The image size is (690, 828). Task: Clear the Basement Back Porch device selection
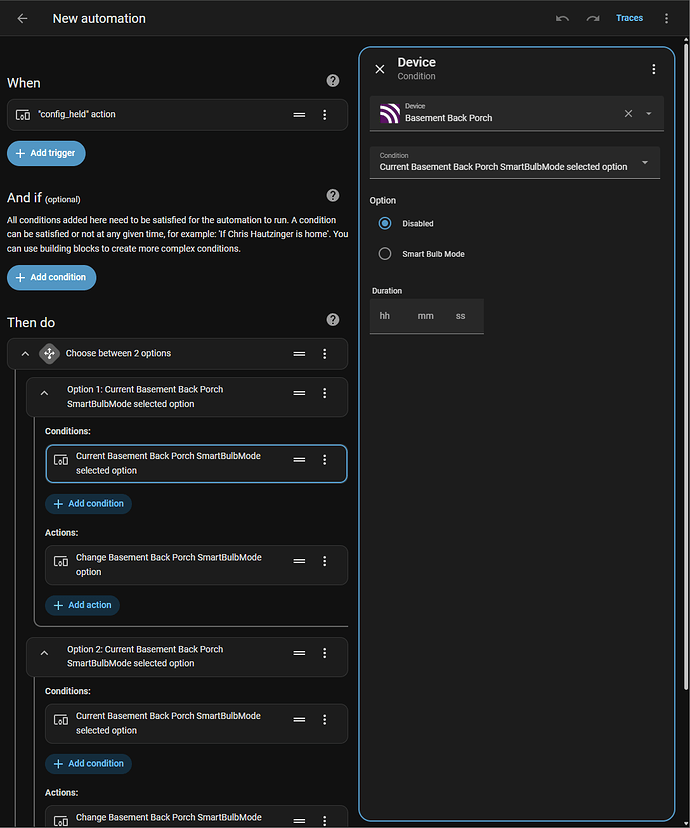[628, 113]
